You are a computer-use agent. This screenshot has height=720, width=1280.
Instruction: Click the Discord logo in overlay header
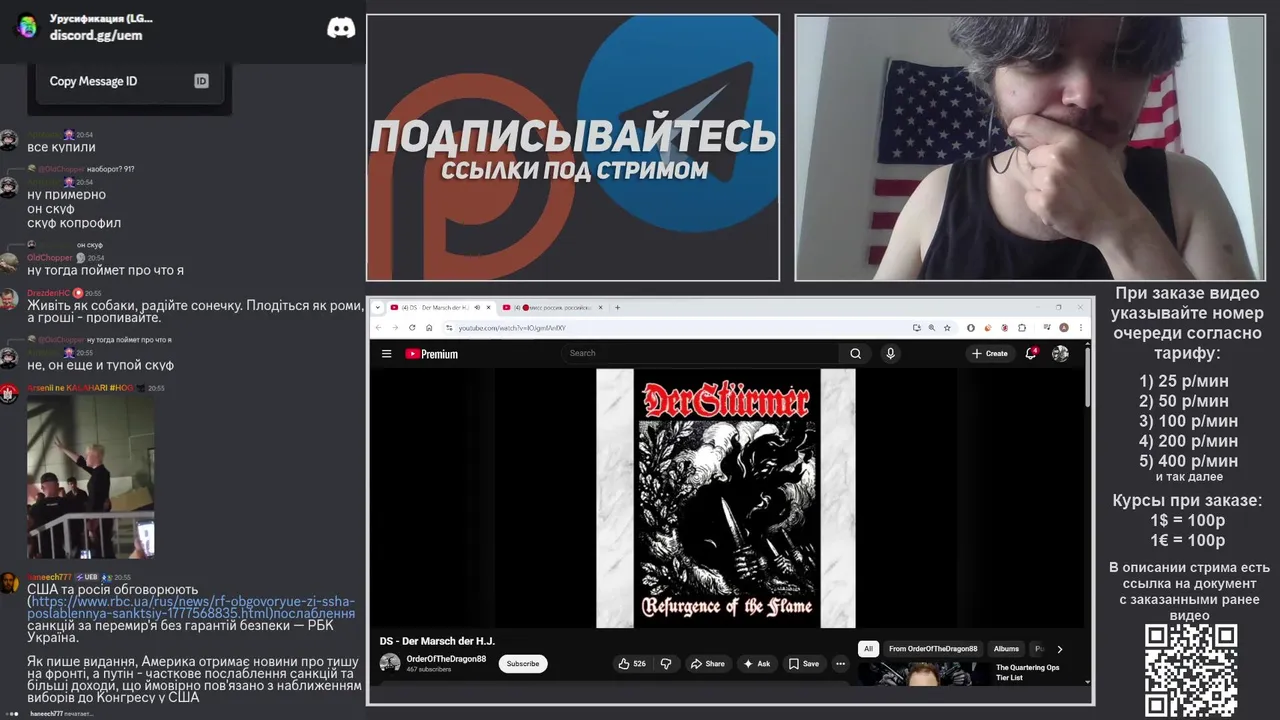tap(341, 28)
